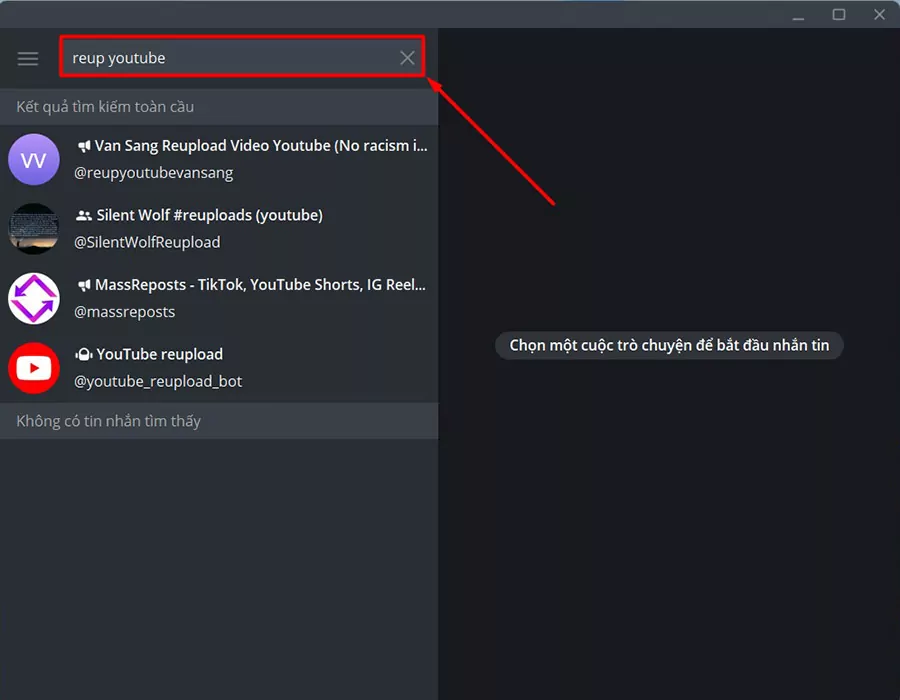This screenshot has width=900, height=700.
Task: Maximize the Telegram window
Action: [x=839, y=14]
